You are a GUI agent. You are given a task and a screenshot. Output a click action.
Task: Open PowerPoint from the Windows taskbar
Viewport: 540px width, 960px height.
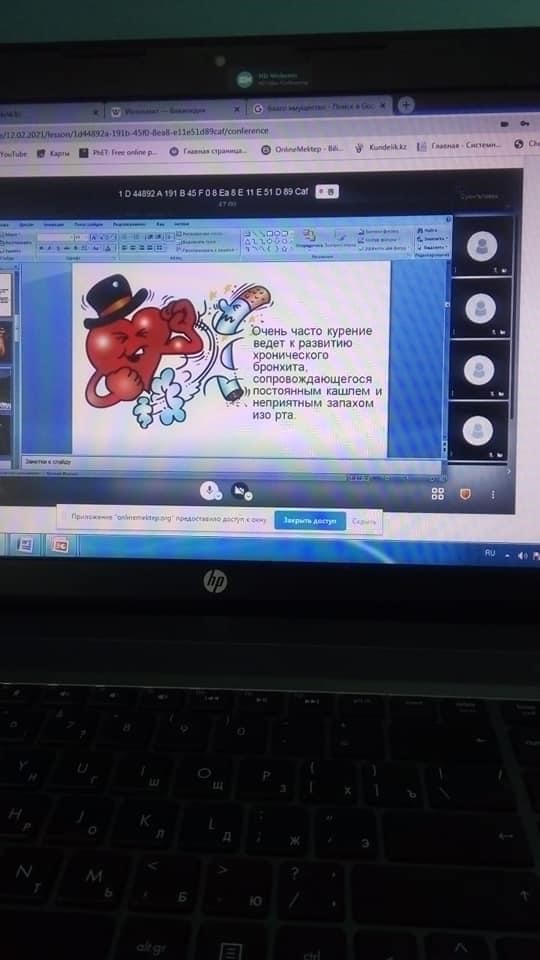pos(61,545)
